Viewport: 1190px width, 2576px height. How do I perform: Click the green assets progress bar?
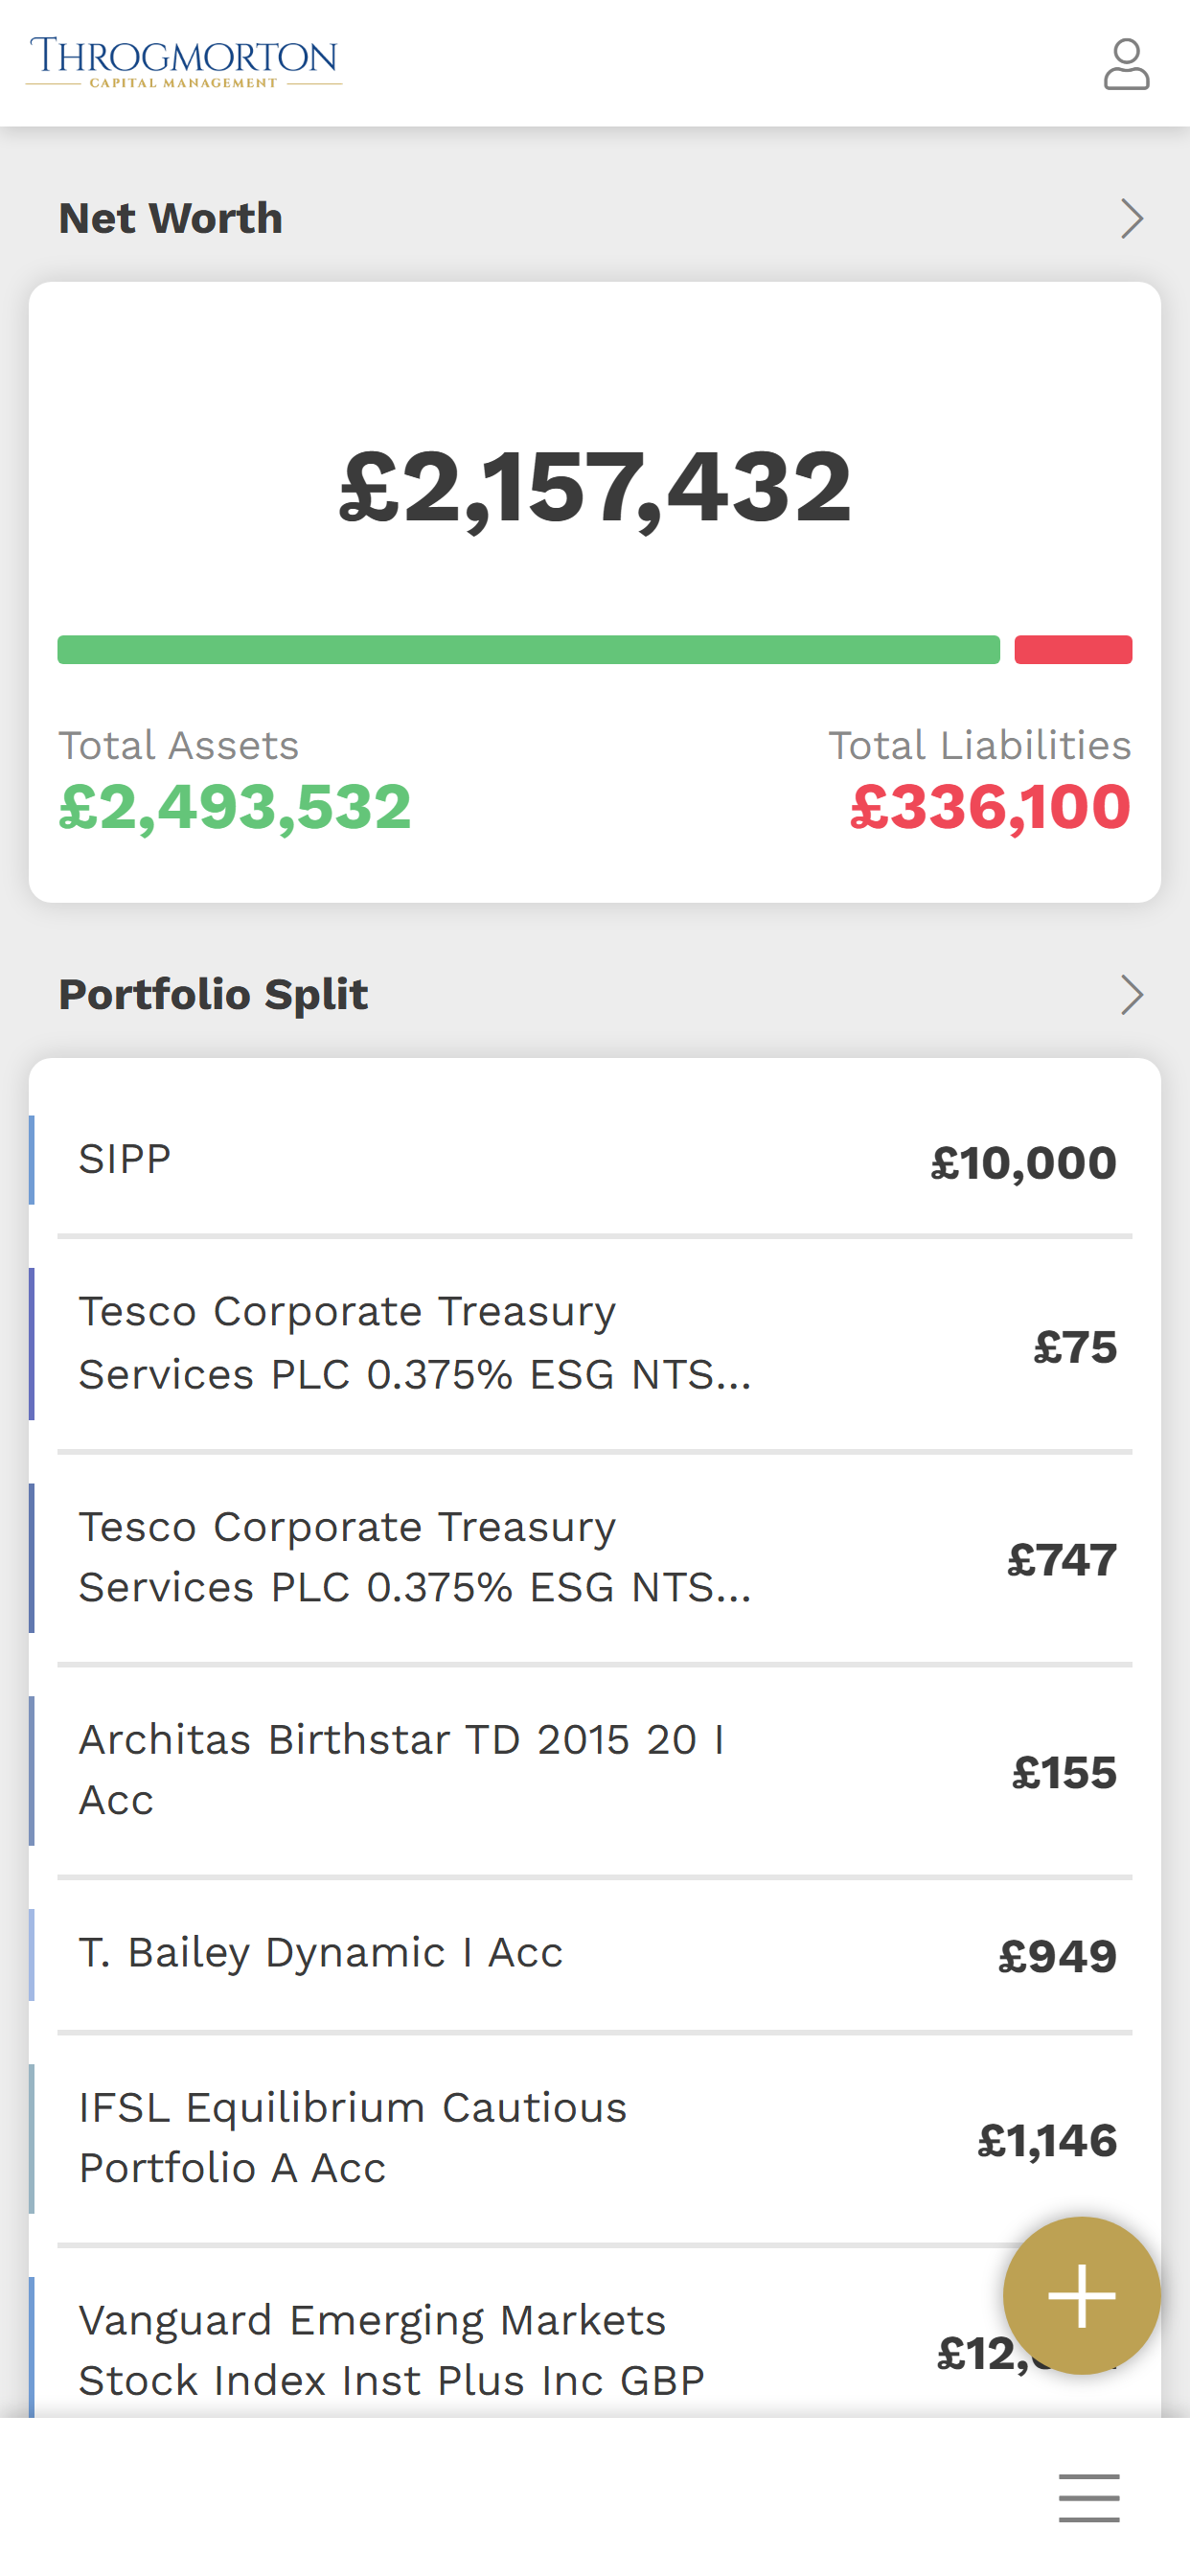(x=528, y=649)
